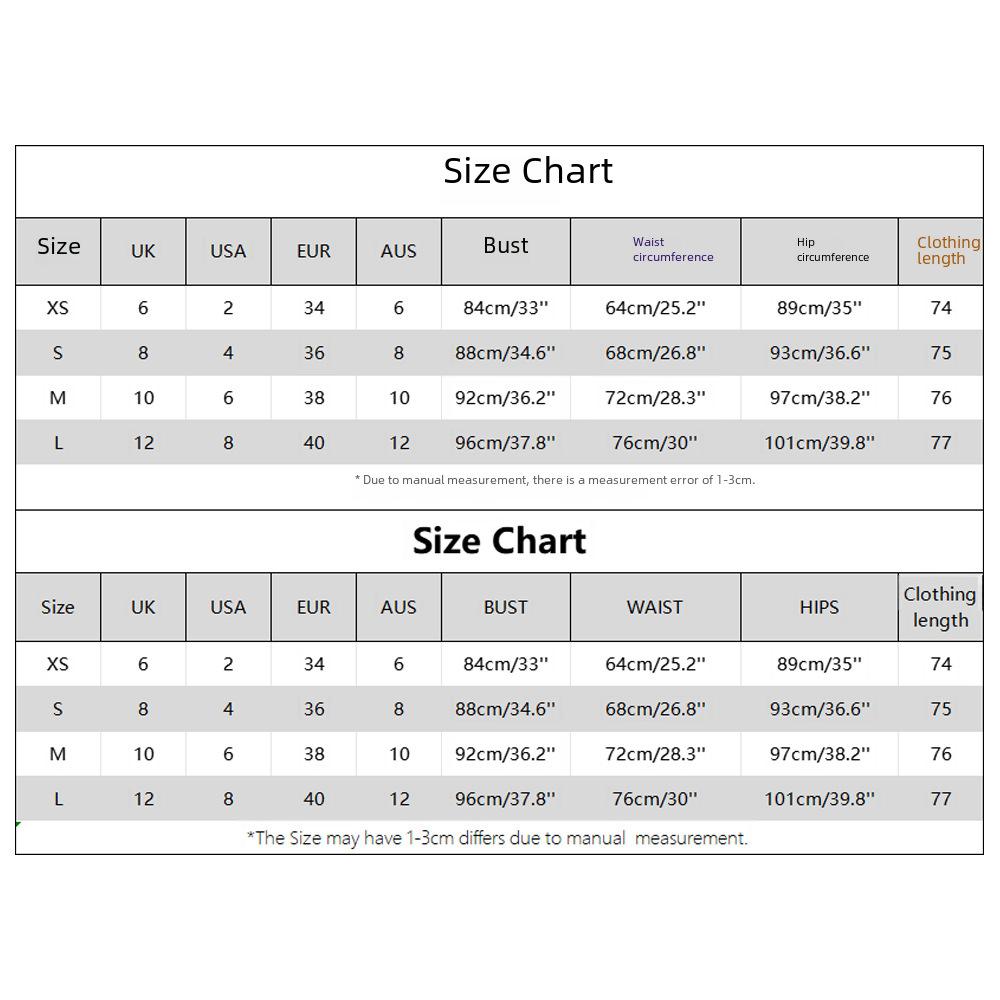This screenshot has height=1000, width=1000.
Task: Click the top Size Chart title
Action: point(528,171)
